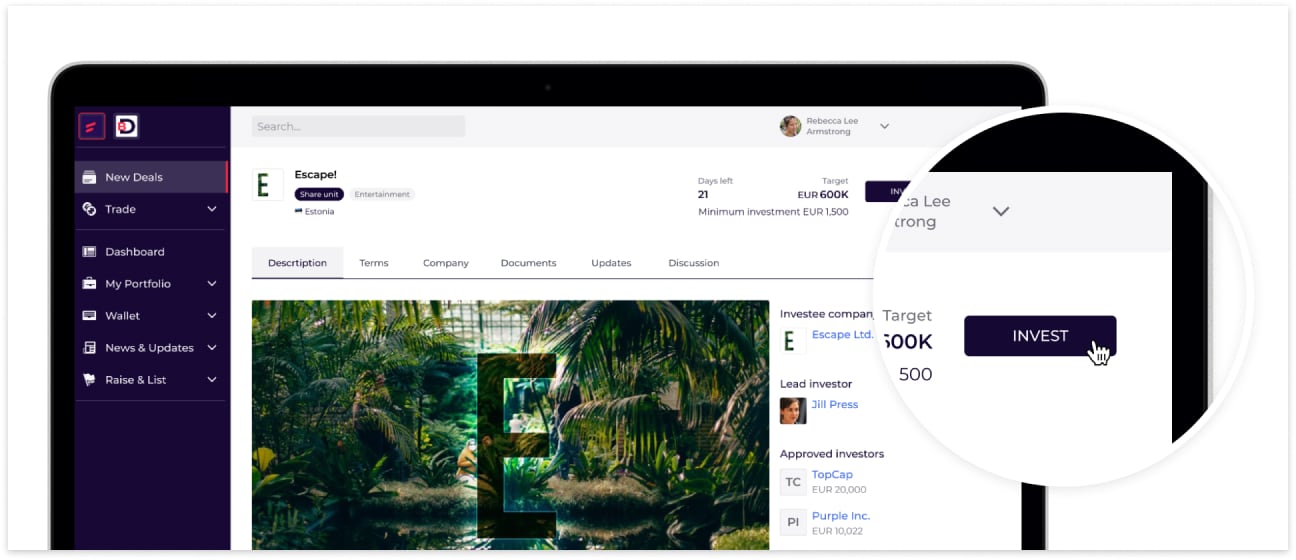The image size is (1296, 560).
Task: Click the Share unit tag
Action: click(x=319, y=194)
